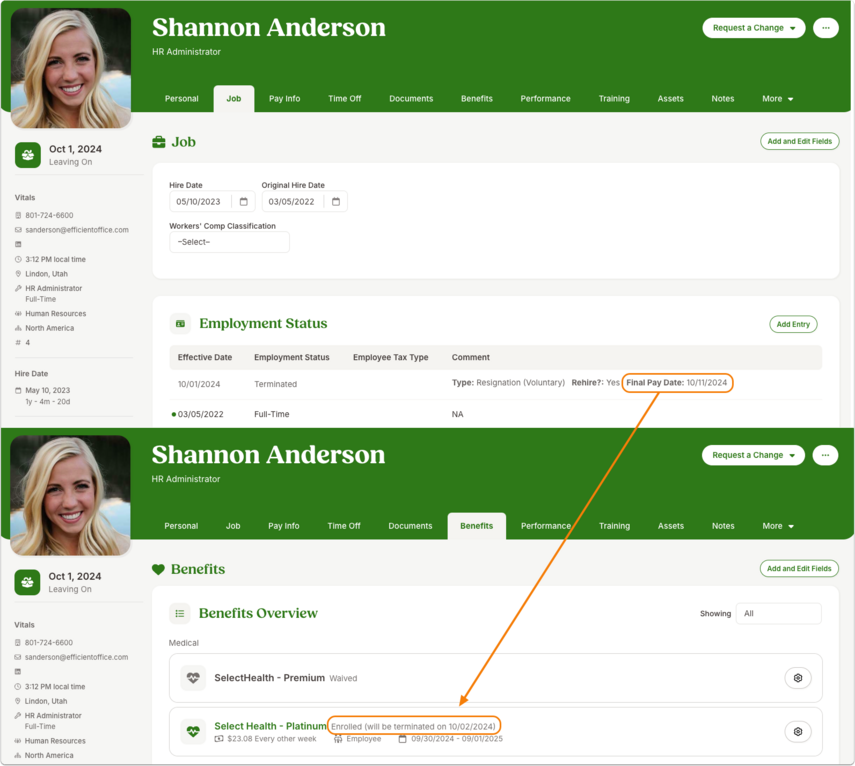The image size is (855, 766).
Task: Click SelectHealth - Premium heart icon
Action: (x=193, y=678)
